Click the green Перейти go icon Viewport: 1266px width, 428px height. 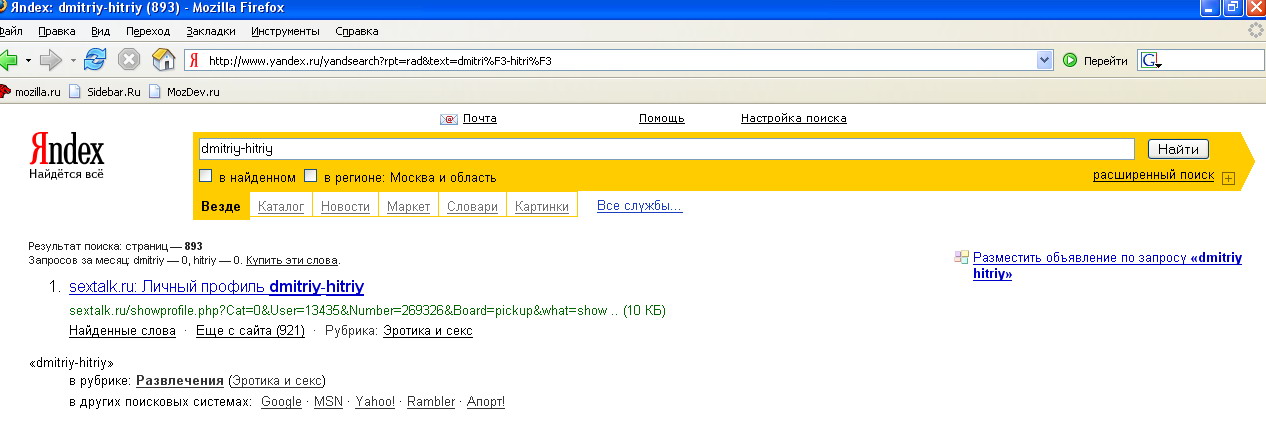(x=1070, y=60)
